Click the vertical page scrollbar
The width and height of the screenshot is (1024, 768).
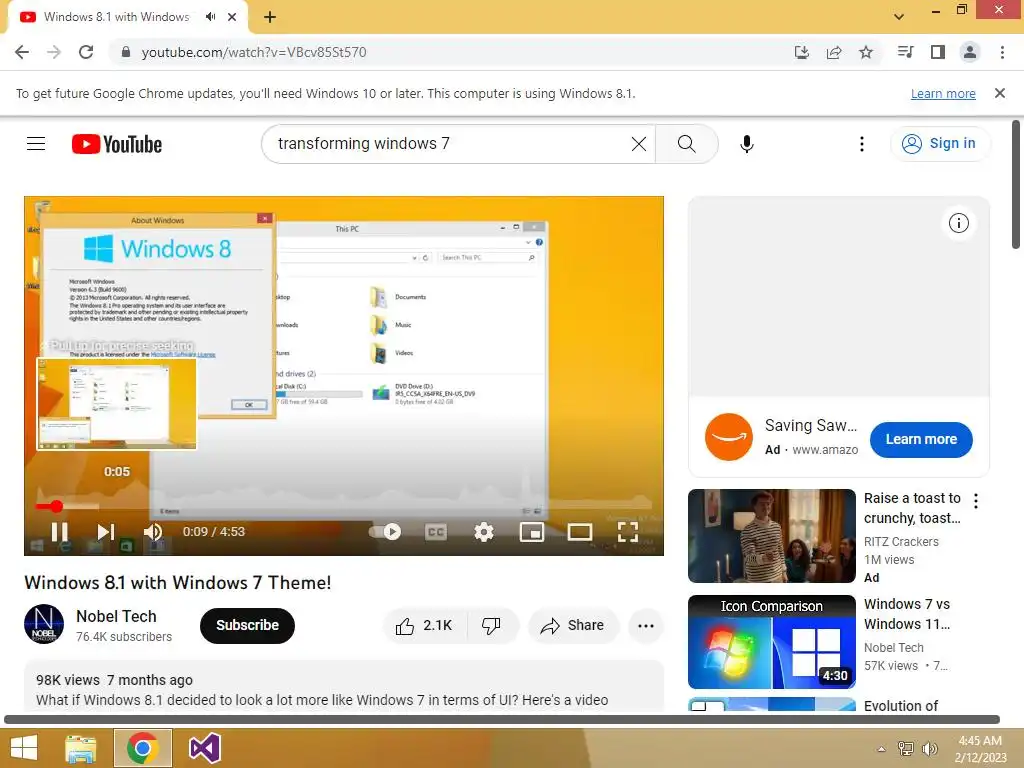click(x=1016, y=184)
